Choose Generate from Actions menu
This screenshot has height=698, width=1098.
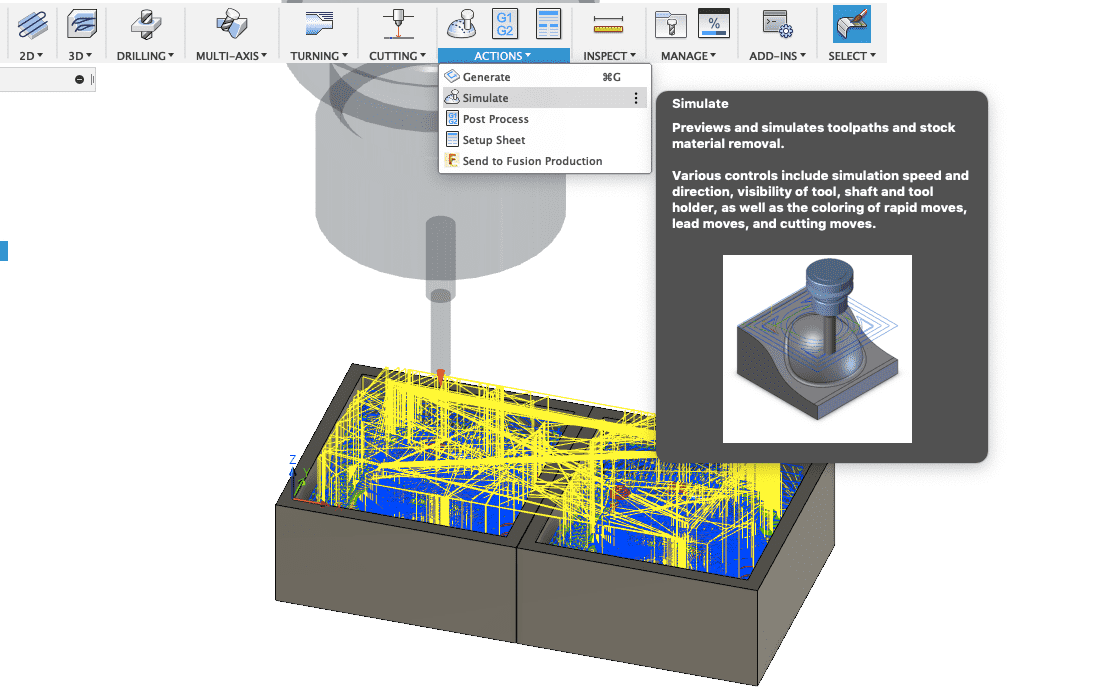click(x=545, y=77)
